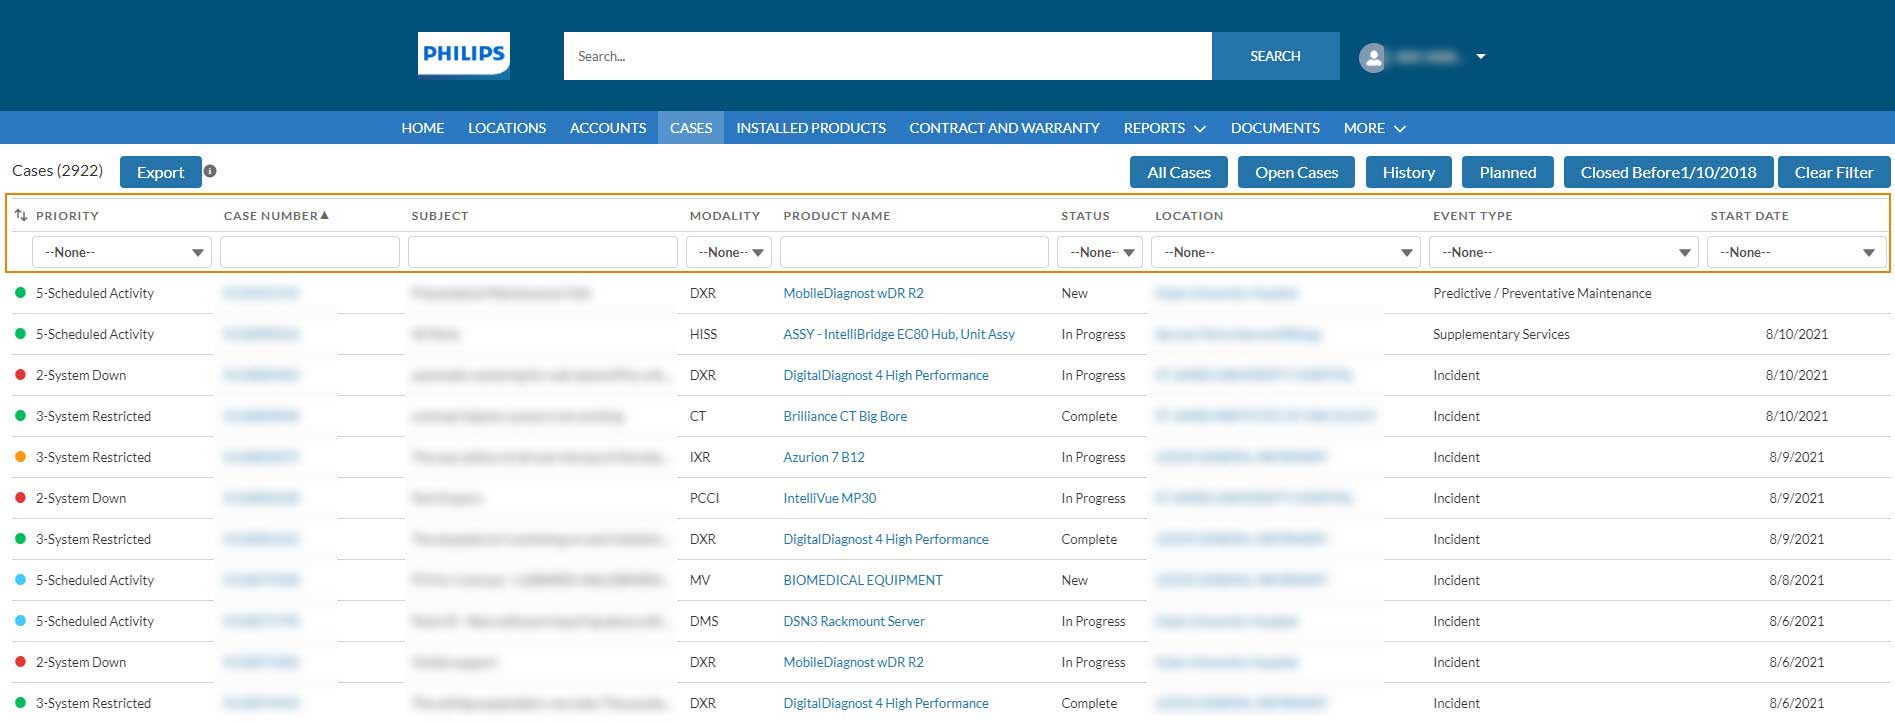Click the Subject filter text field
1895x722 pixels.
click(x=542, y=252)
